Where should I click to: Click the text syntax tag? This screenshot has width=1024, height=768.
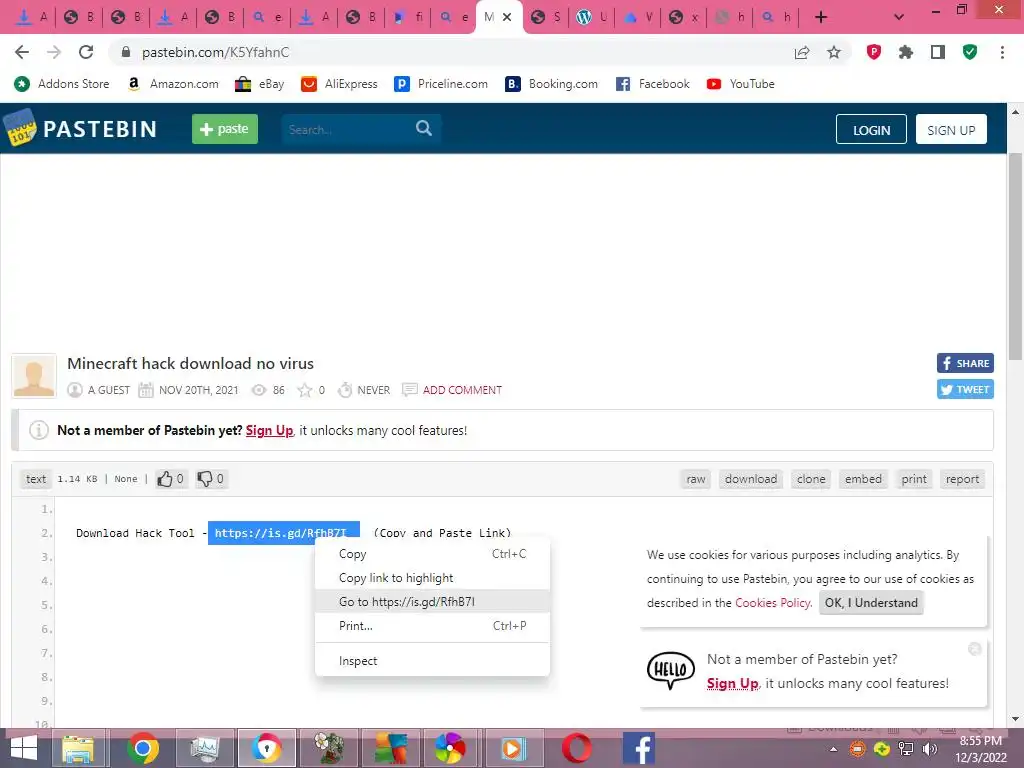tap(36, 479)
